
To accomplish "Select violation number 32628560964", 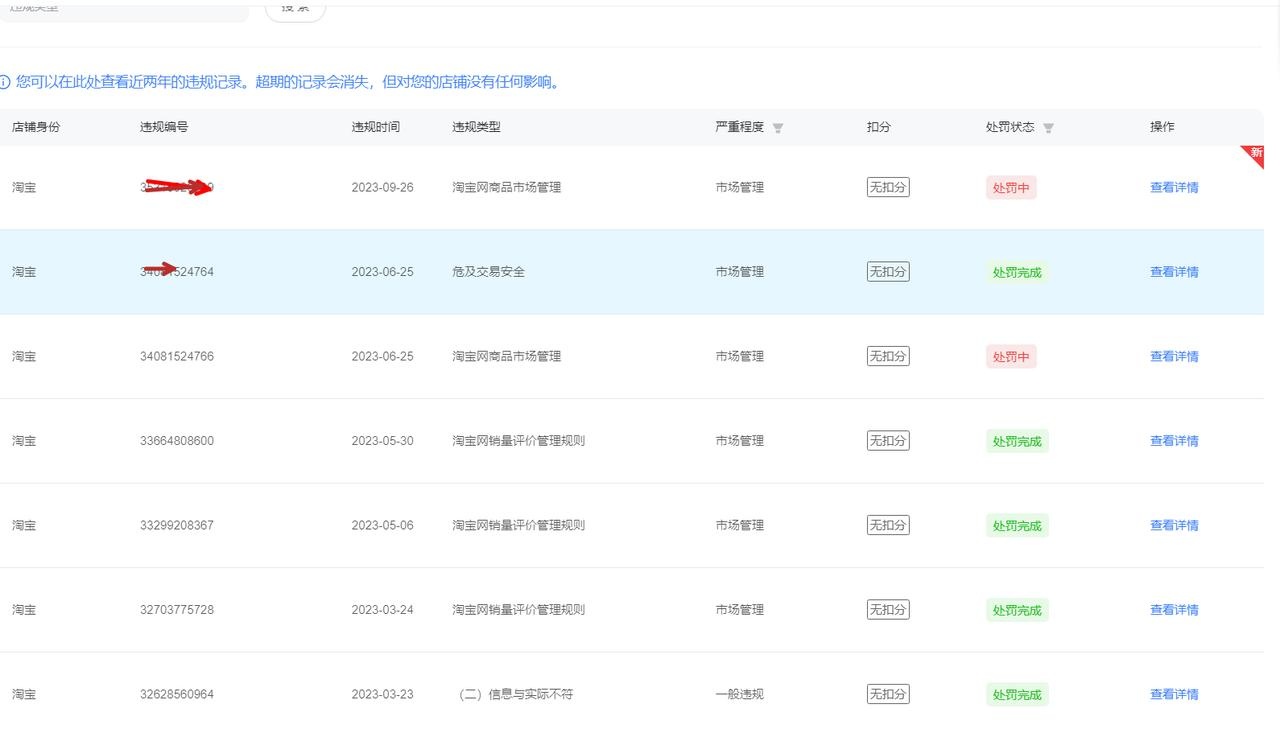I will click(x=177, y=694).
